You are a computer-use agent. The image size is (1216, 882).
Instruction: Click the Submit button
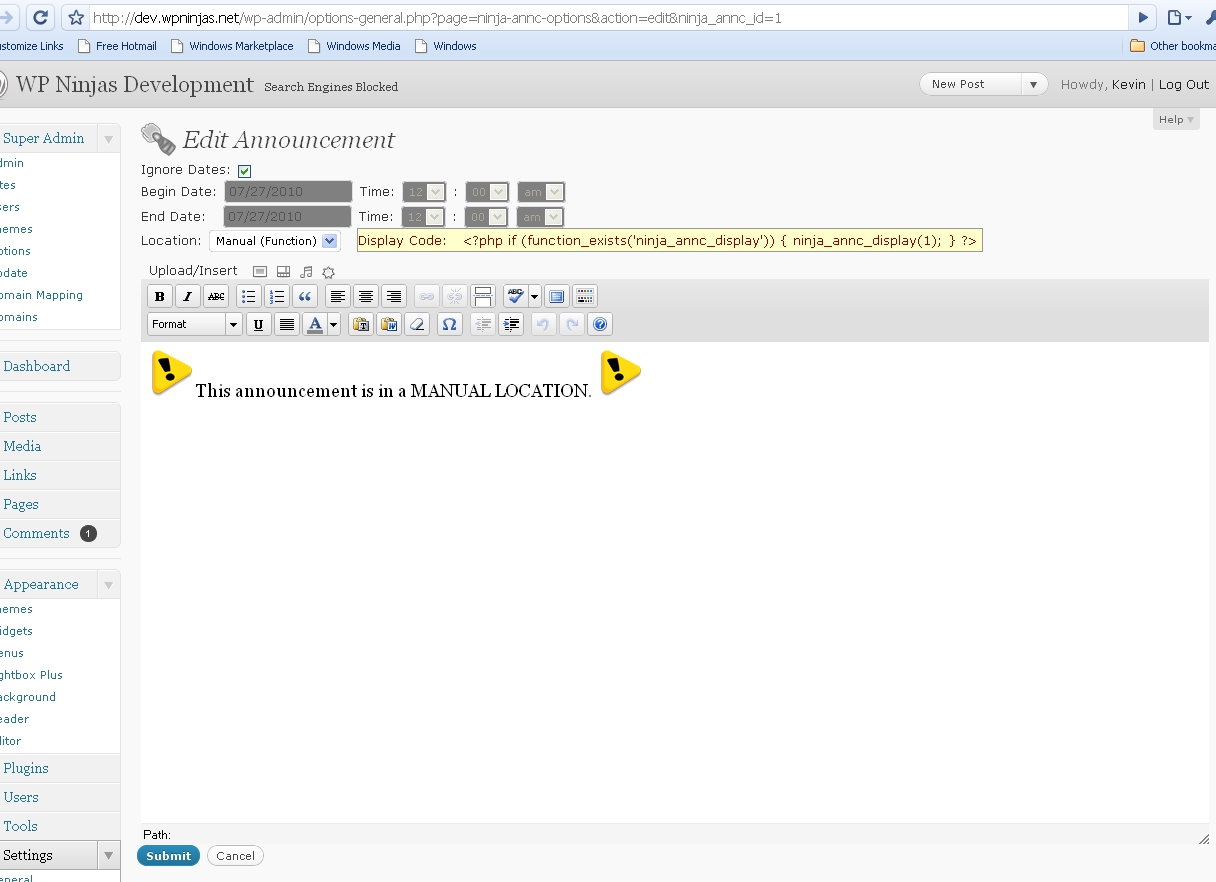pos(168,856)
